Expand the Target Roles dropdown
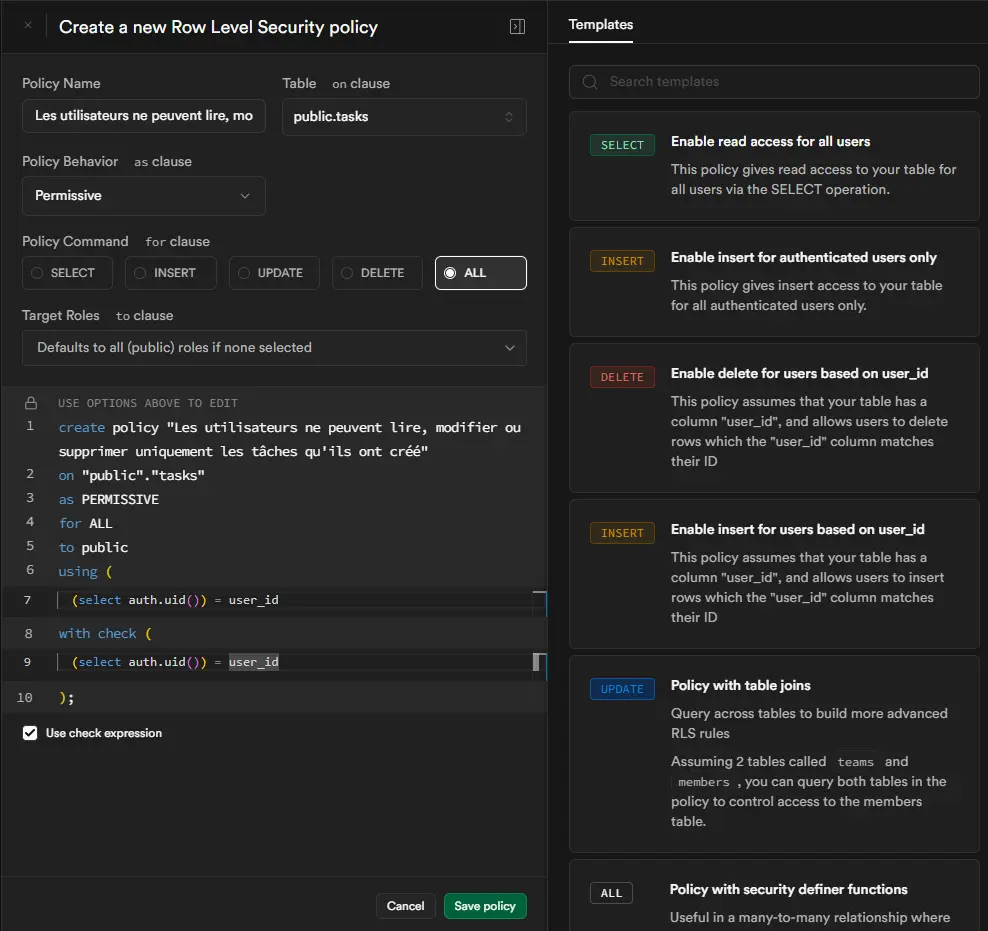 click(x=274, y=348)
